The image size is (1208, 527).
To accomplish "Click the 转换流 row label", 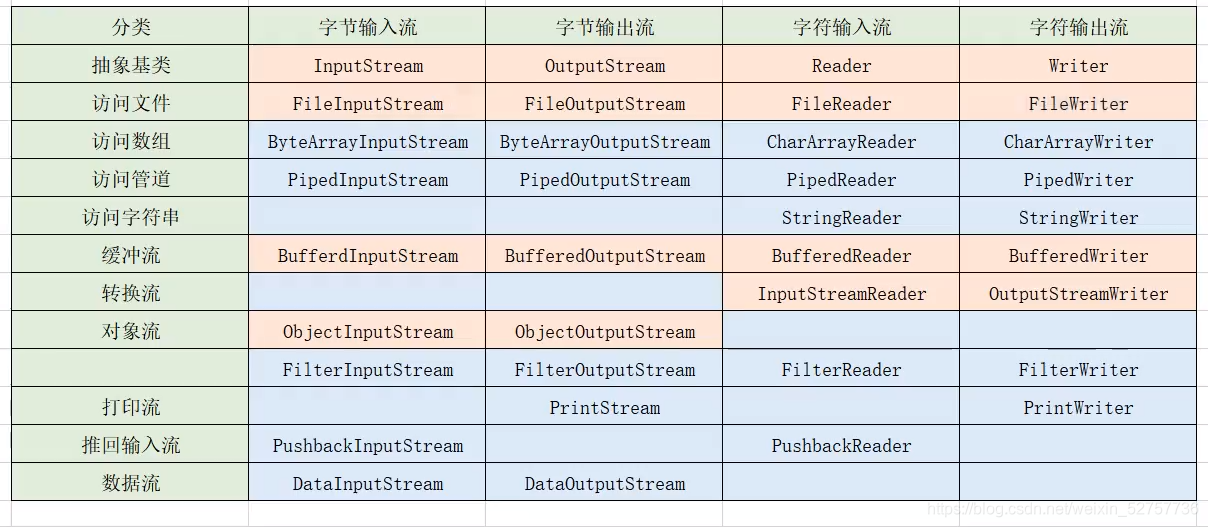I will pos(130,293).
